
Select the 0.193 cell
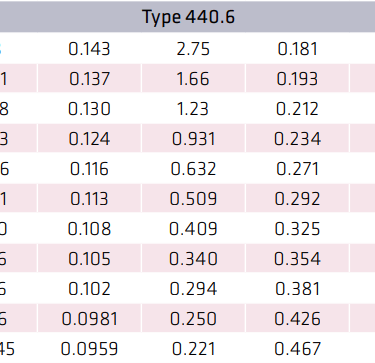(297, 79)
